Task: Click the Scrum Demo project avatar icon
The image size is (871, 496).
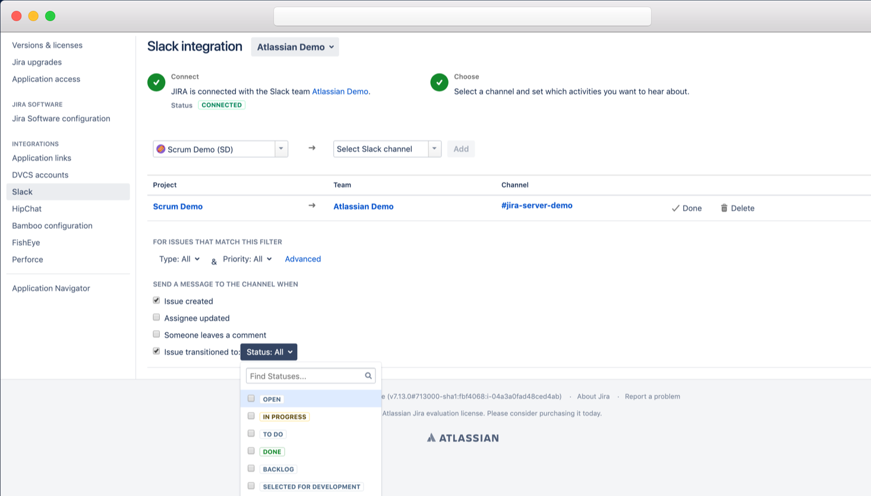Action: [x=161, y=149]
